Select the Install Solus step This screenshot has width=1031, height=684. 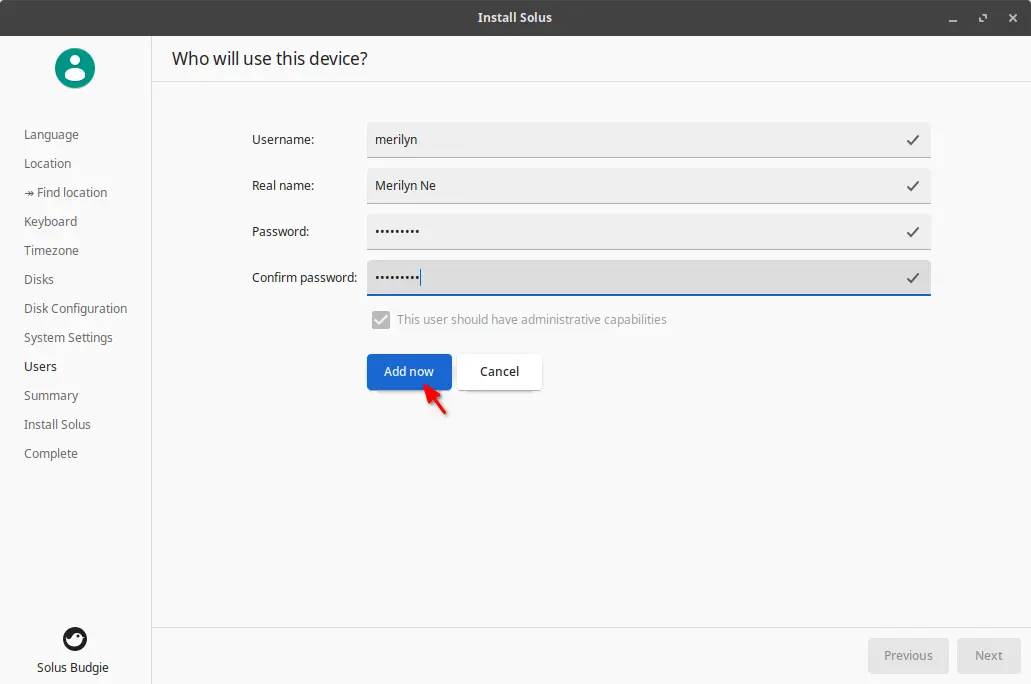[57, 424]
